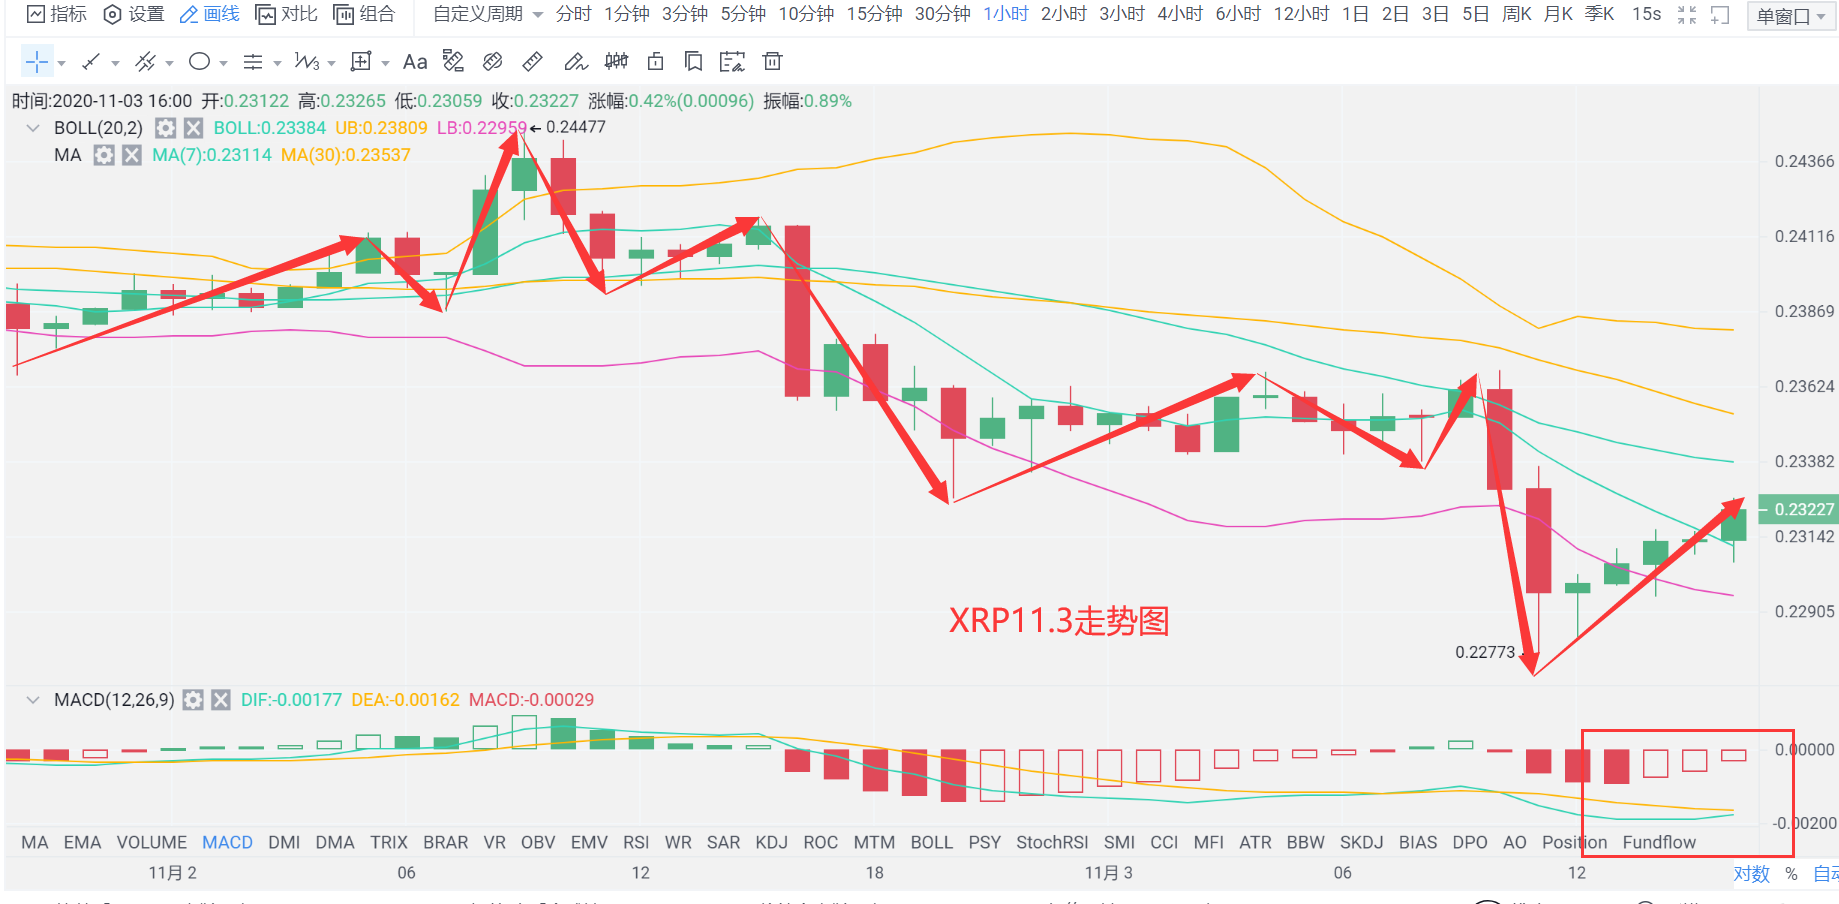Select the trend line drawing tool
This screenshot has height=904, width=1839.
[91, 62]
